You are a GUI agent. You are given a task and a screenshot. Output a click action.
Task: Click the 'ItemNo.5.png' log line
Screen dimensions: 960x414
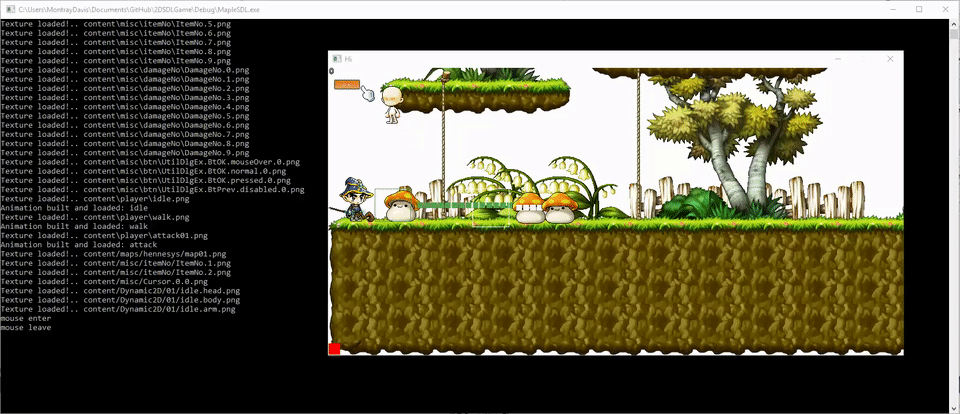(116, 24)
